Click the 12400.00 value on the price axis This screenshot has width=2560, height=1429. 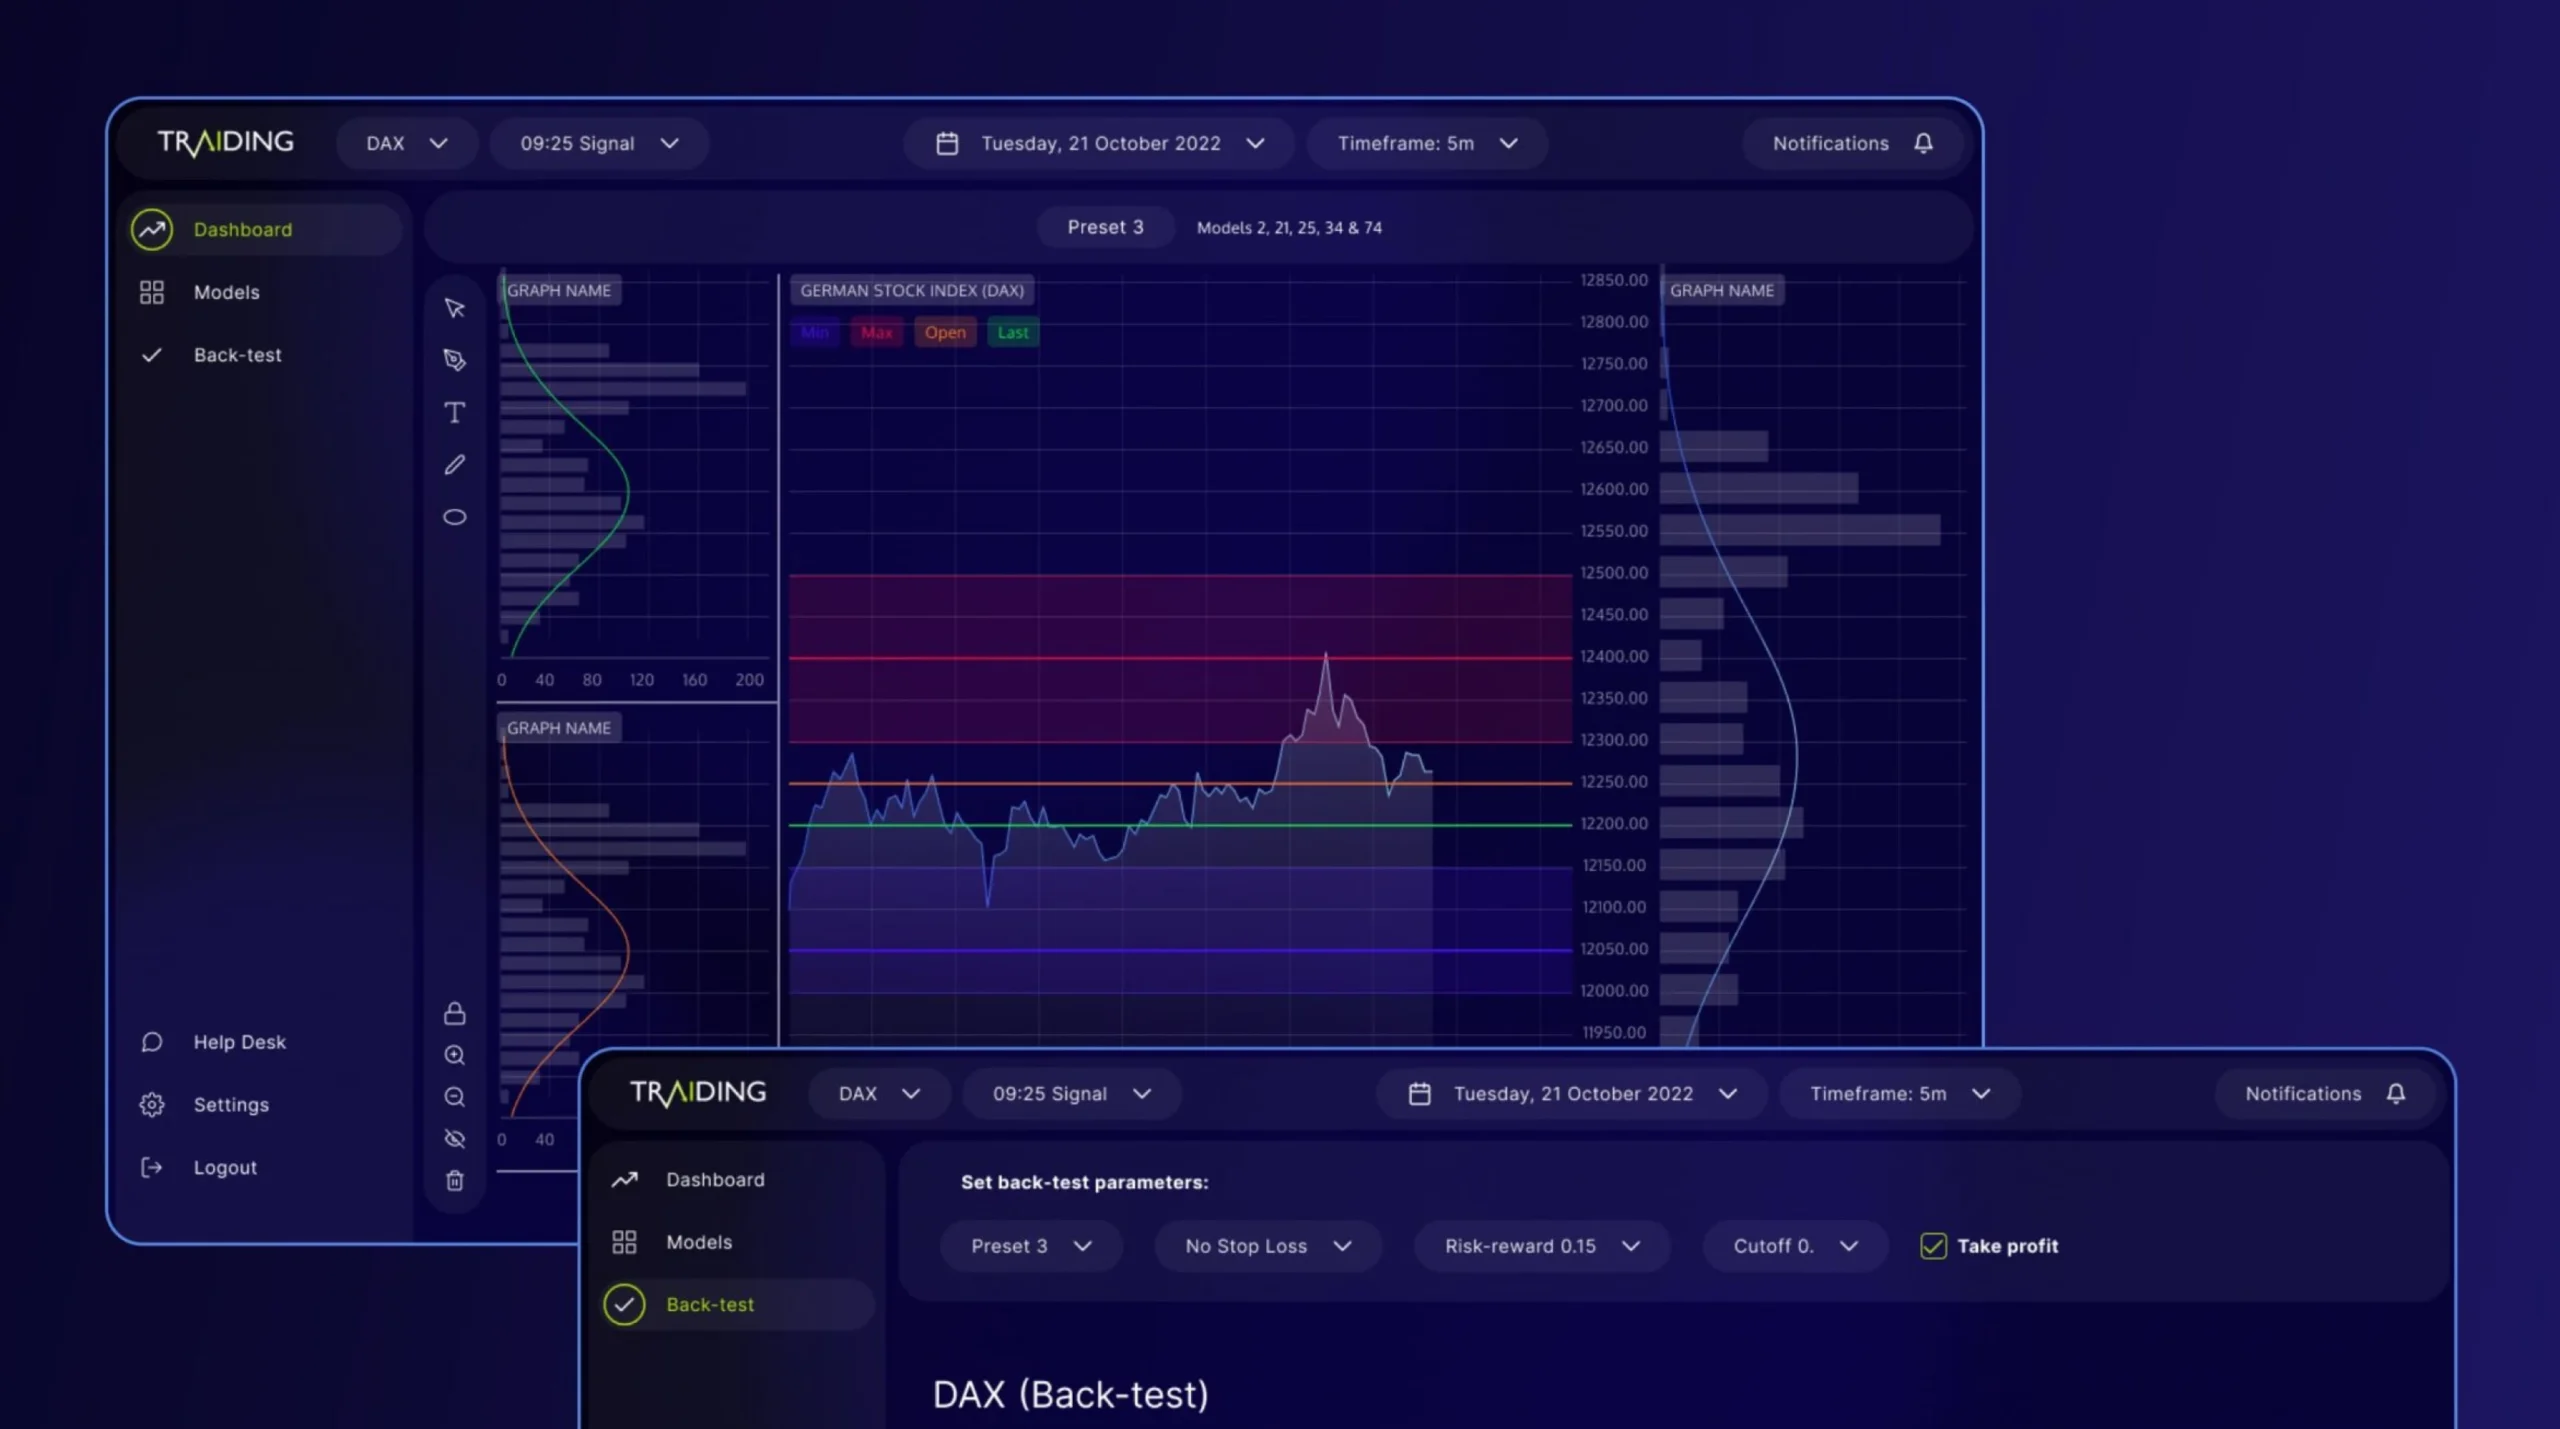1614,656
